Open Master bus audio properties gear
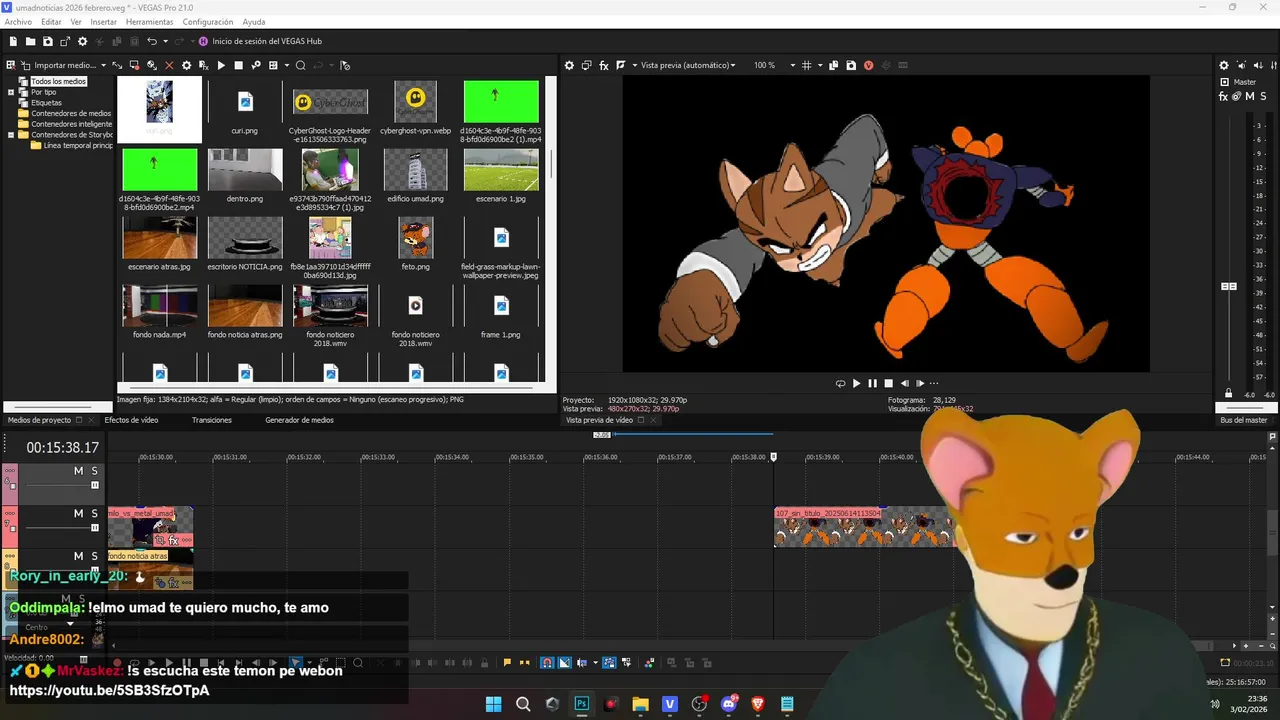This screenshot has width=1280, height=720. pyautogui.click(x=1224, y=65)
